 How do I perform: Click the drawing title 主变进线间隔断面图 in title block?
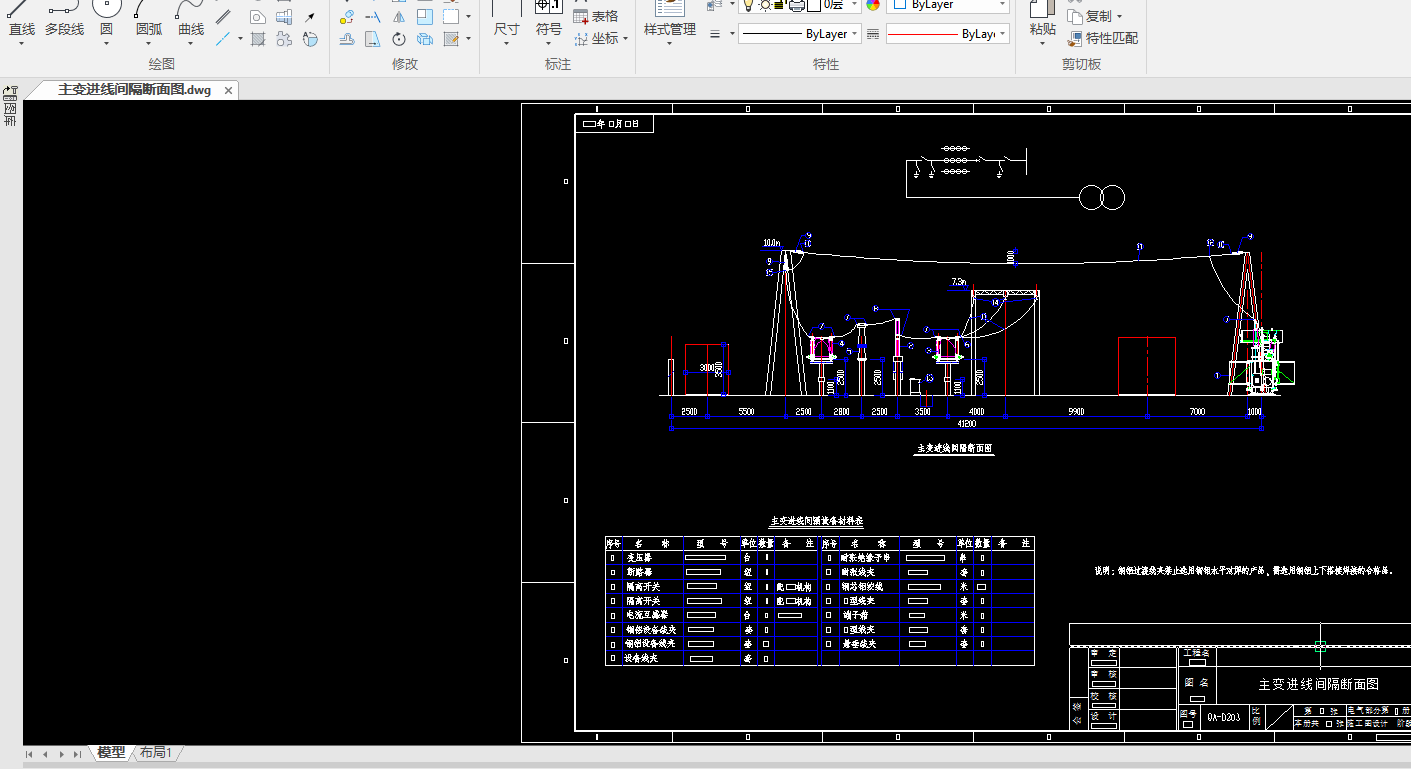coord(1318,684)
